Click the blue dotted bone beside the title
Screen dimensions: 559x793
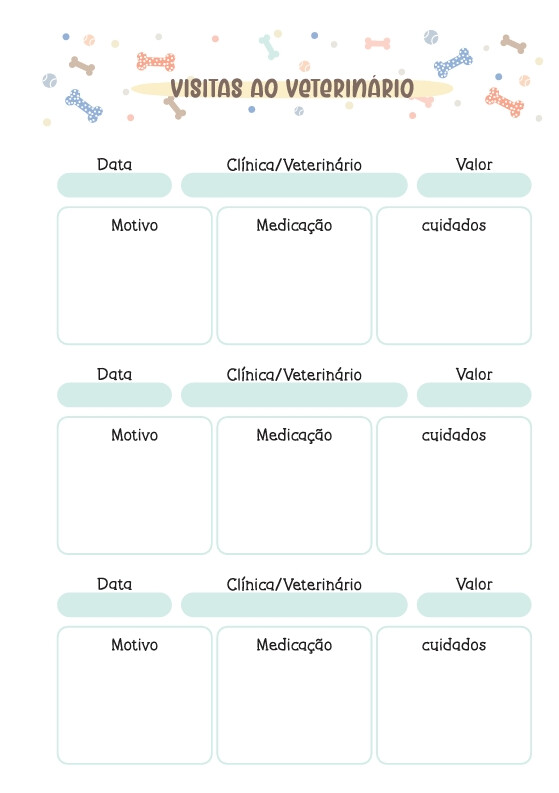453,63
